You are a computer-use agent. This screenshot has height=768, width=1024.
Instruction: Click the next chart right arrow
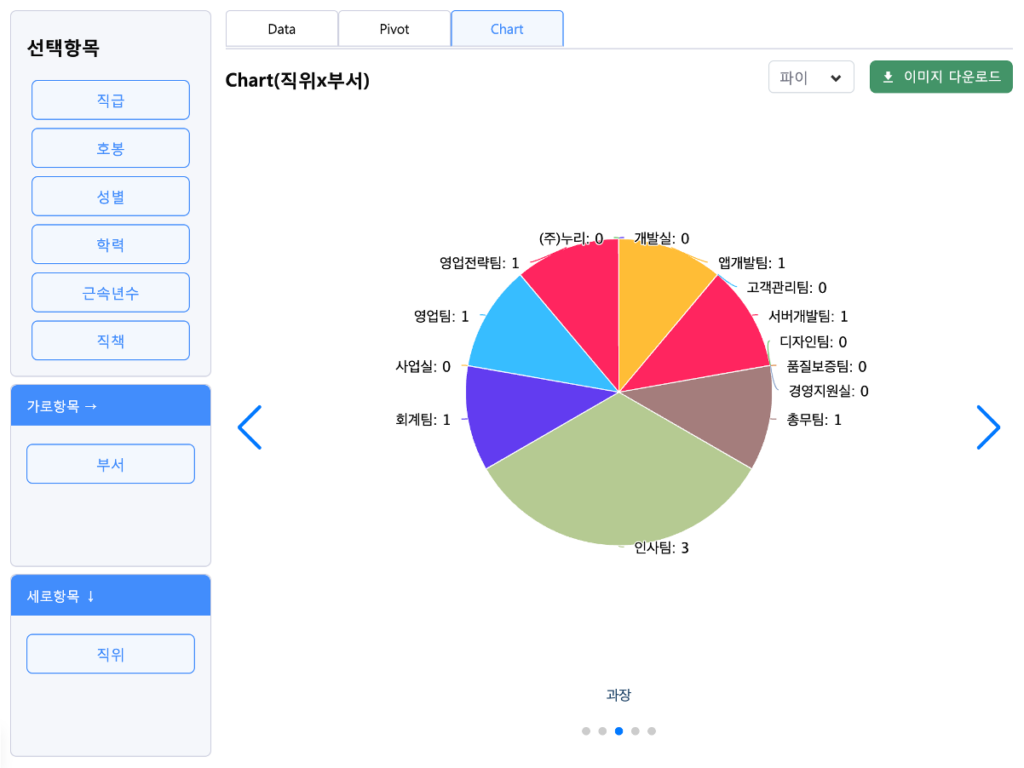tap(988, 428)
